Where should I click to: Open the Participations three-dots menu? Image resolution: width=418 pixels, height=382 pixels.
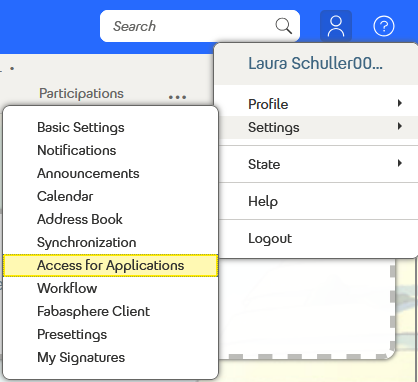[177, 97]
